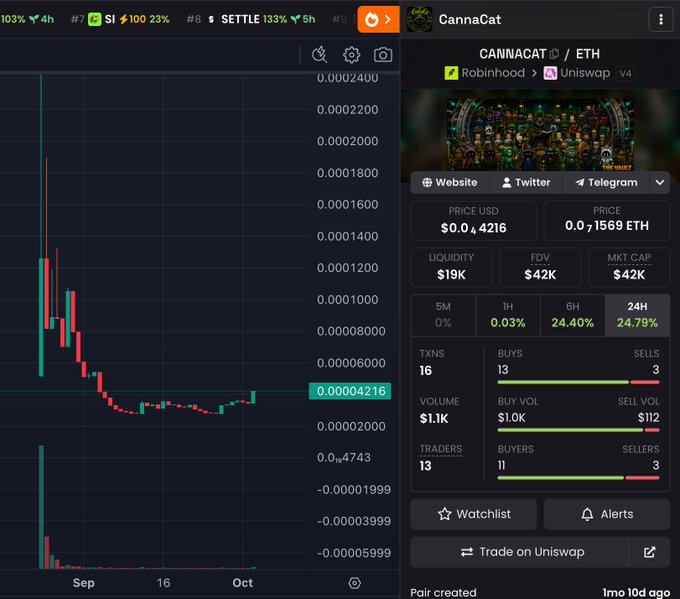Click the TRADERS label
Image resolution: width=680 pixels, height=599 pixels.
point(441,449)
